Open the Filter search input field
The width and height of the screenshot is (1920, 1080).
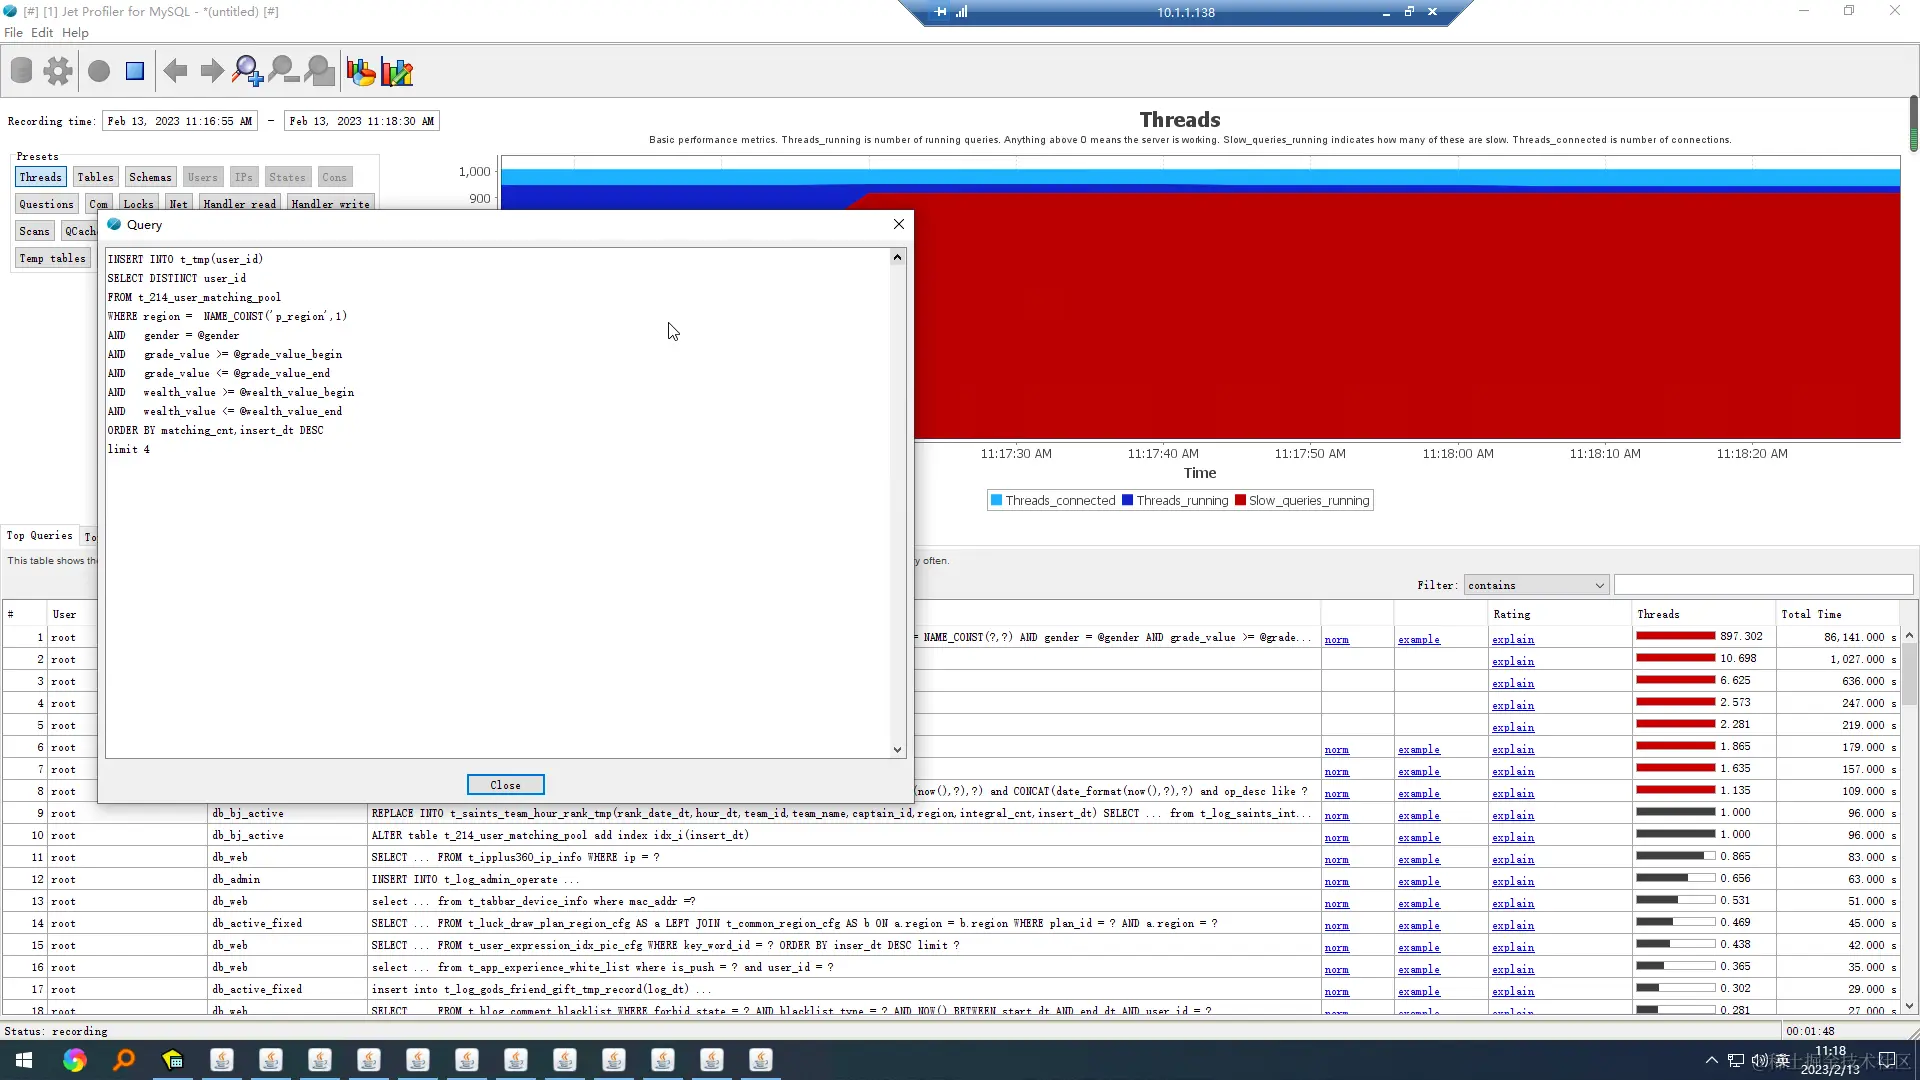coord(1763,585)
